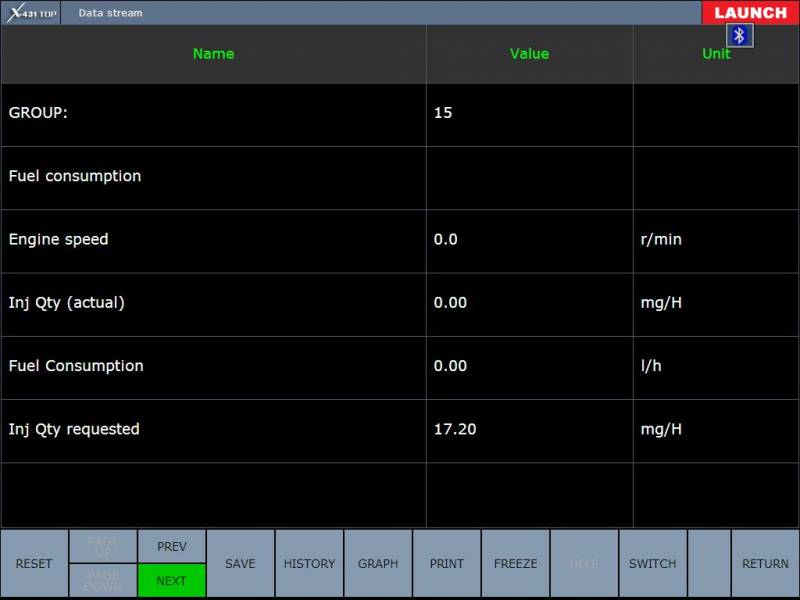
Task: Save the current data stream
Action: (x=240, y=564)
